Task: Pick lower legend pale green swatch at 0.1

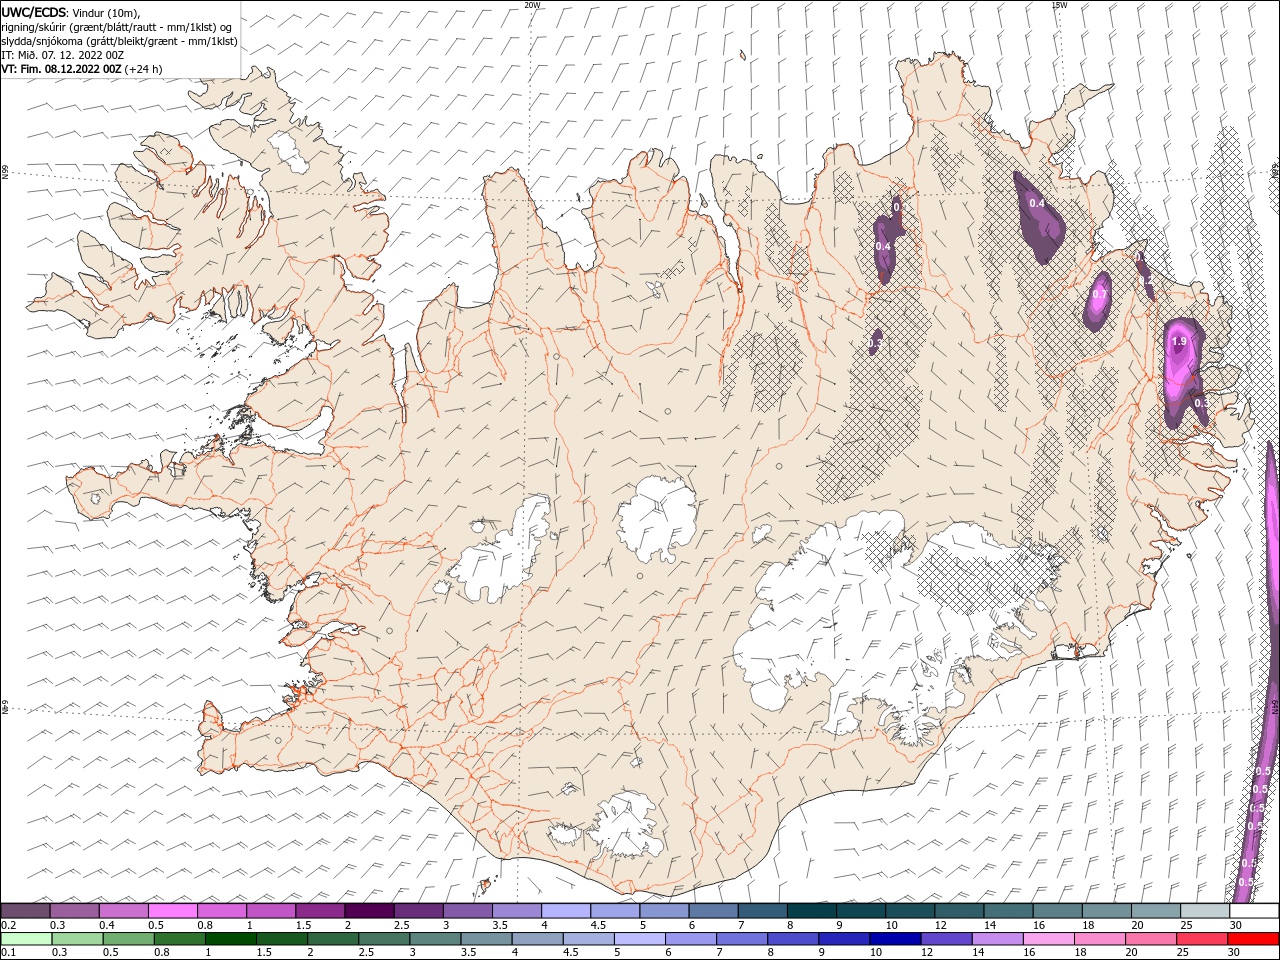Action: [x=26, y=939]
